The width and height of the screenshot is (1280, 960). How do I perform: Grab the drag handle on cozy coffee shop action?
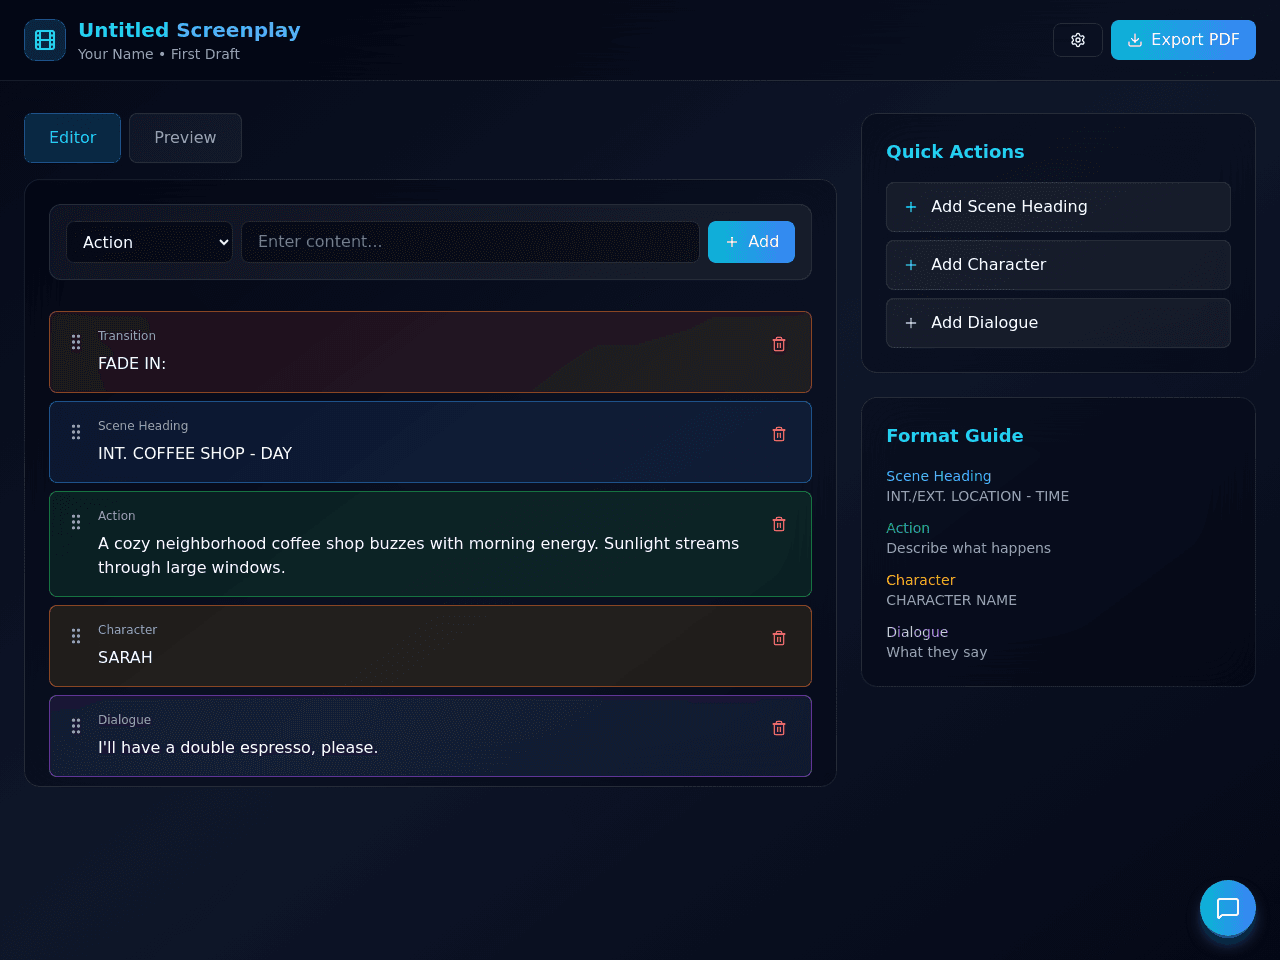[76, 522]
